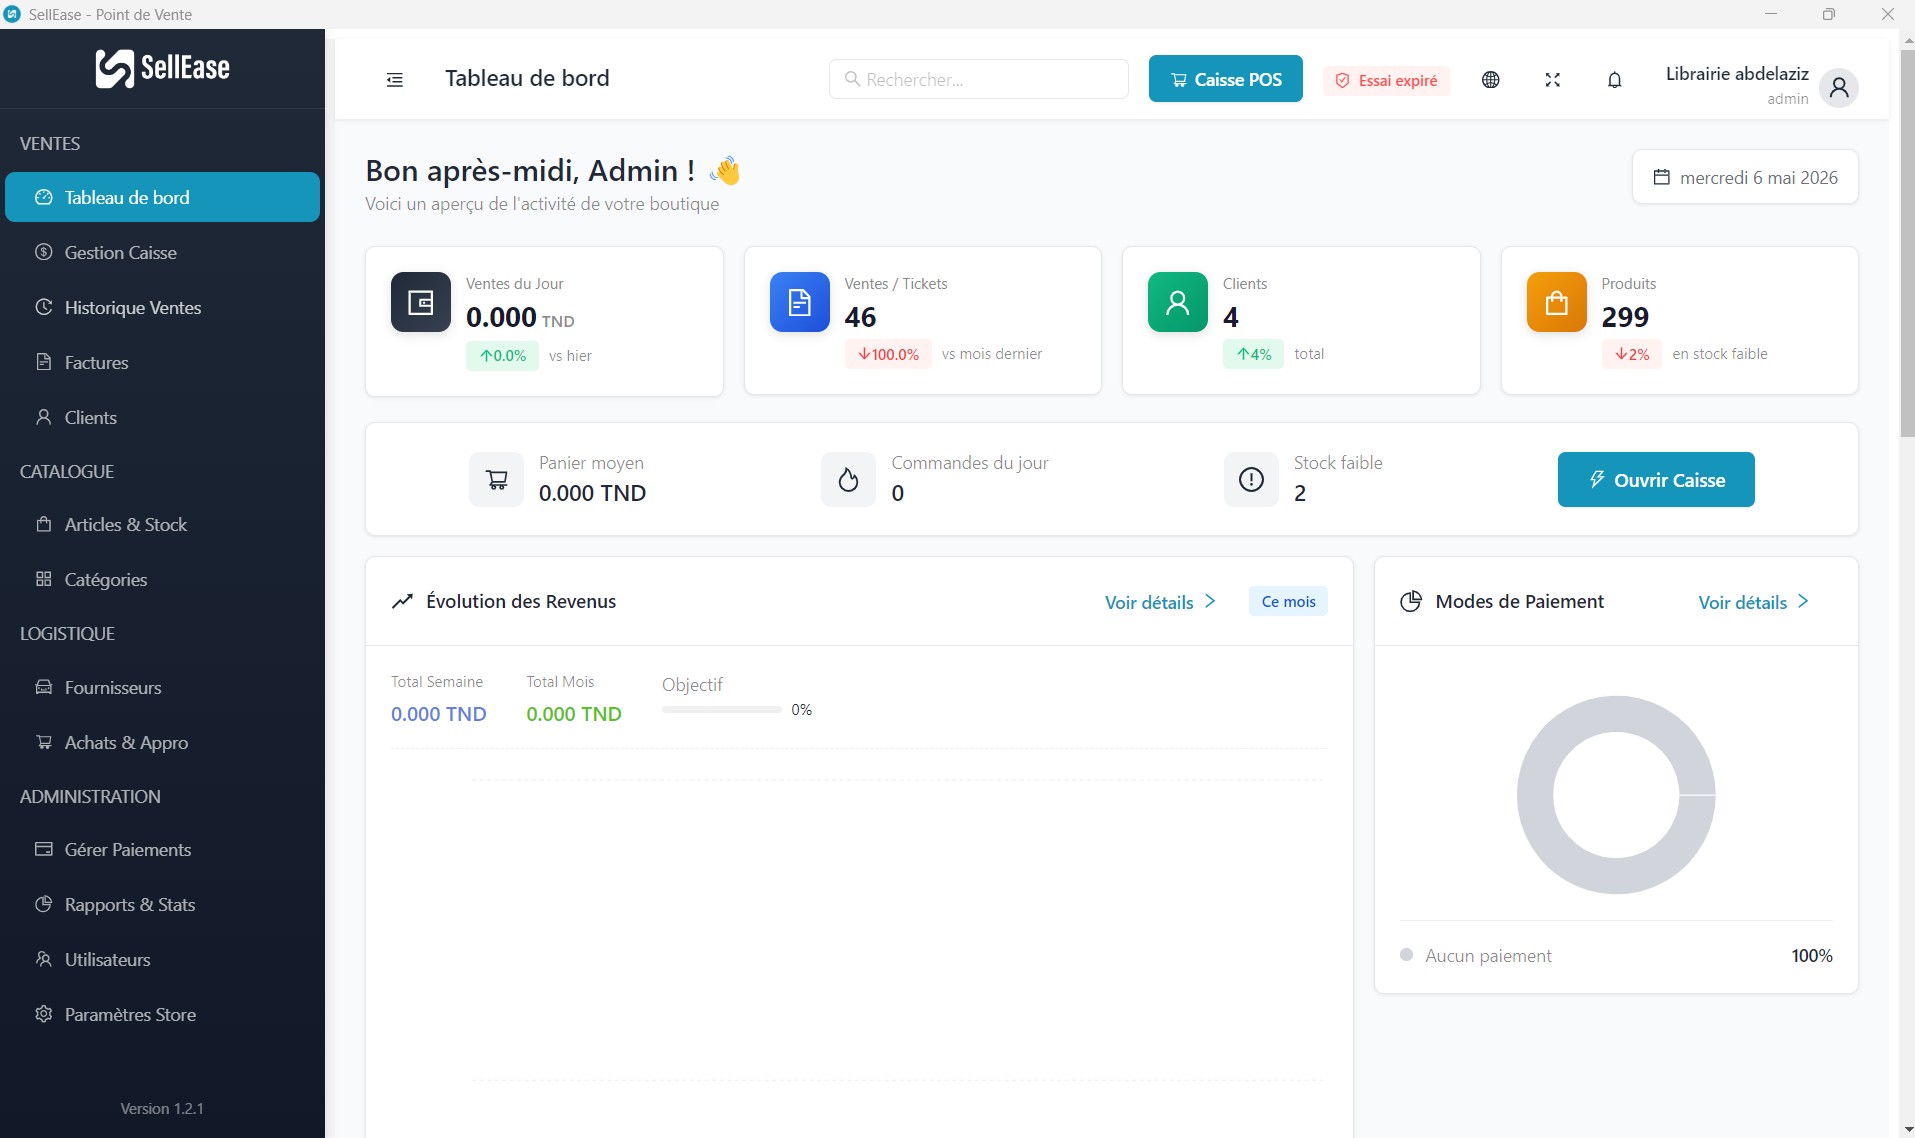Open Gestion Caisse menu item
1915x1138 pixels.
(x=162, y=252)
